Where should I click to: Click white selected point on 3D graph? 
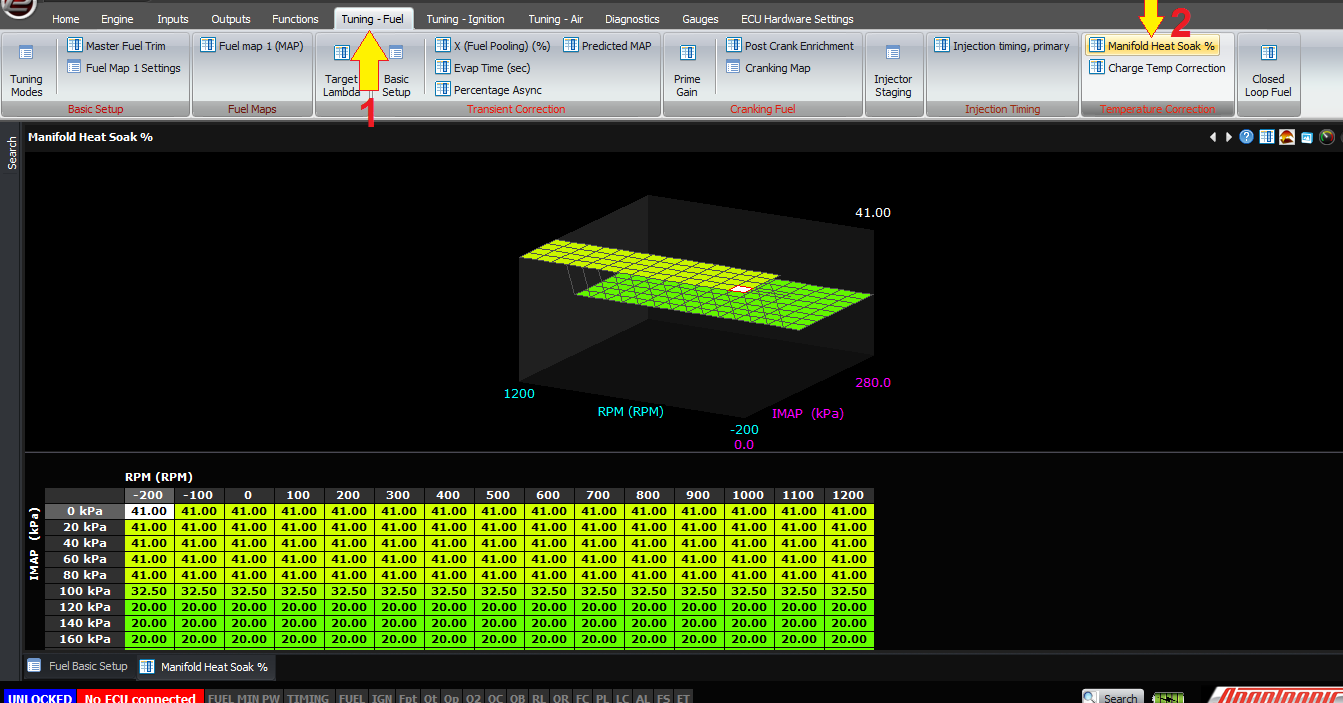pos(740,289)
